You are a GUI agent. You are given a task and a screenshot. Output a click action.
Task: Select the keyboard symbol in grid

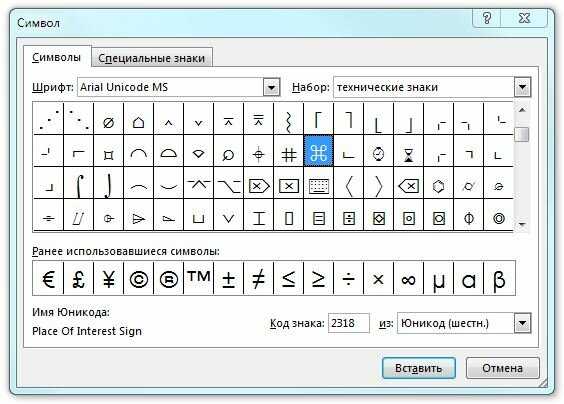(319, 186)
